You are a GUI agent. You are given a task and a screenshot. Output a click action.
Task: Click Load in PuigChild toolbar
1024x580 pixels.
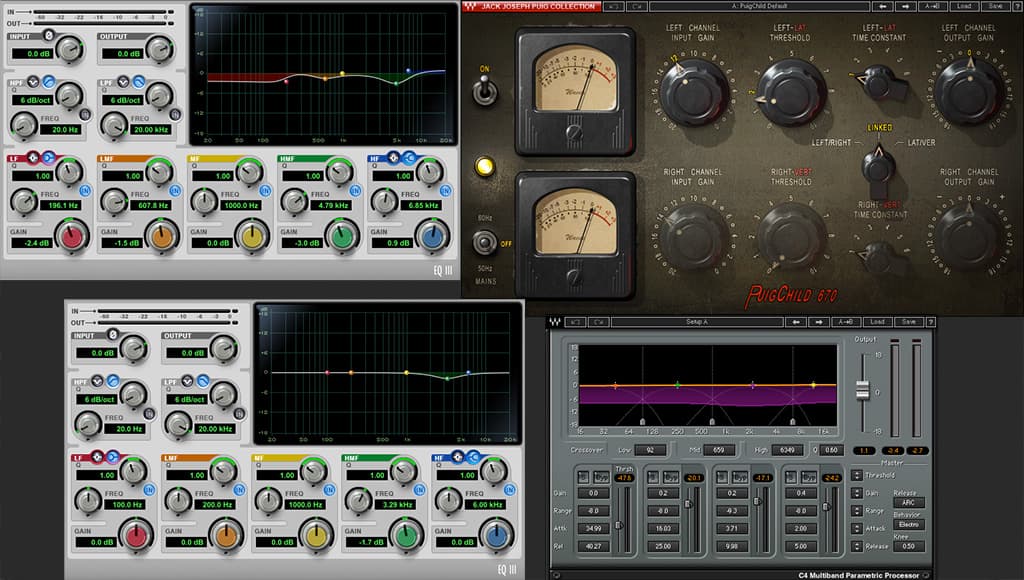tap(964, 6)
